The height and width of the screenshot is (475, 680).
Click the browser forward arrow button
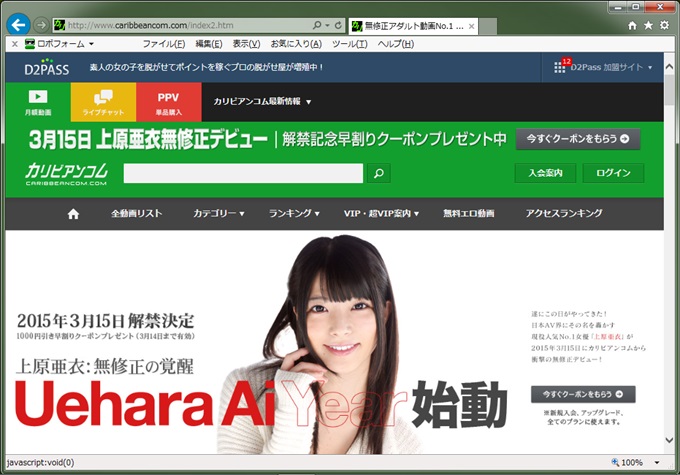point(41,25)
